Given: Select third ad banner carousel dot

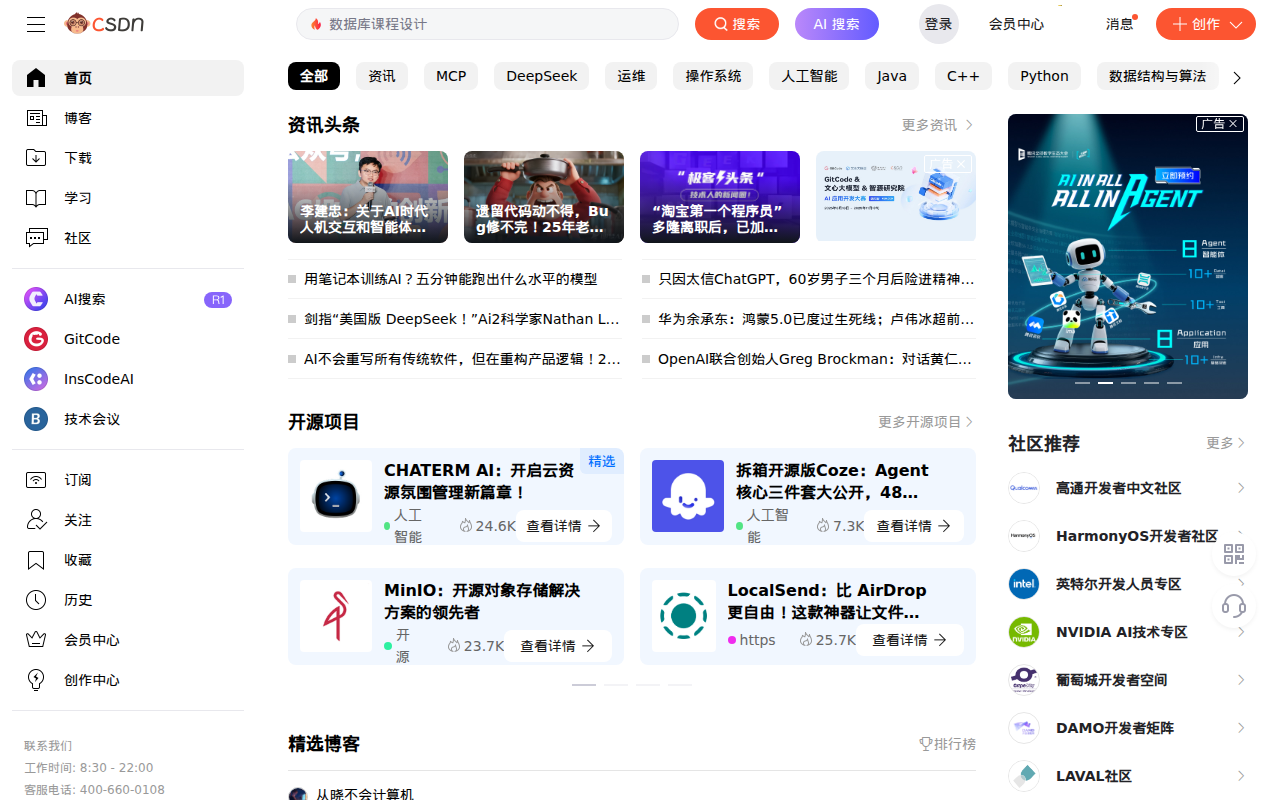Looking at the screenshot, I should coord(1128,383).
